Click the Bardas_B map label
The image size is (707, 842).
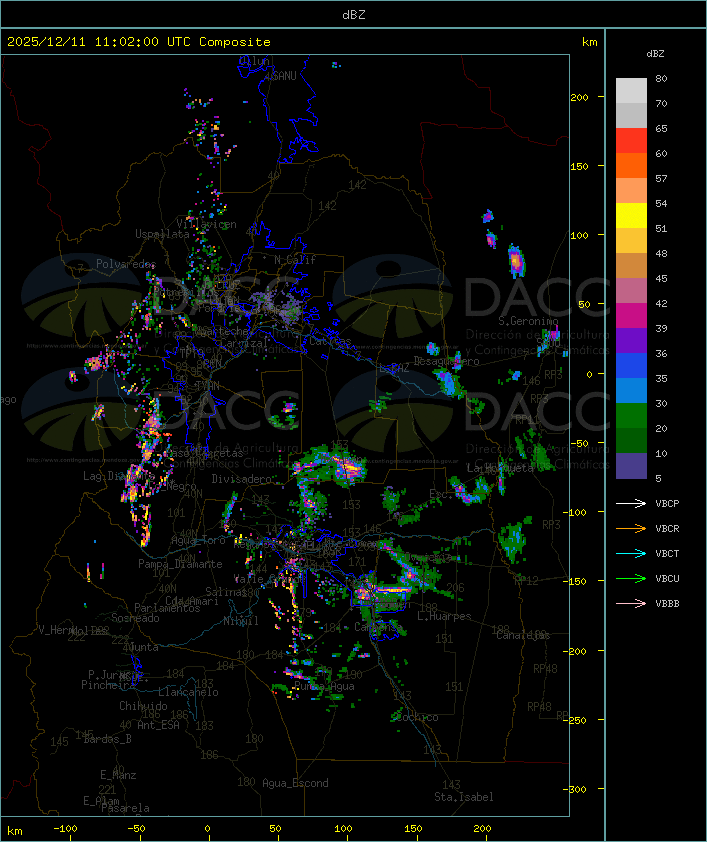click(x=107, y=739)
